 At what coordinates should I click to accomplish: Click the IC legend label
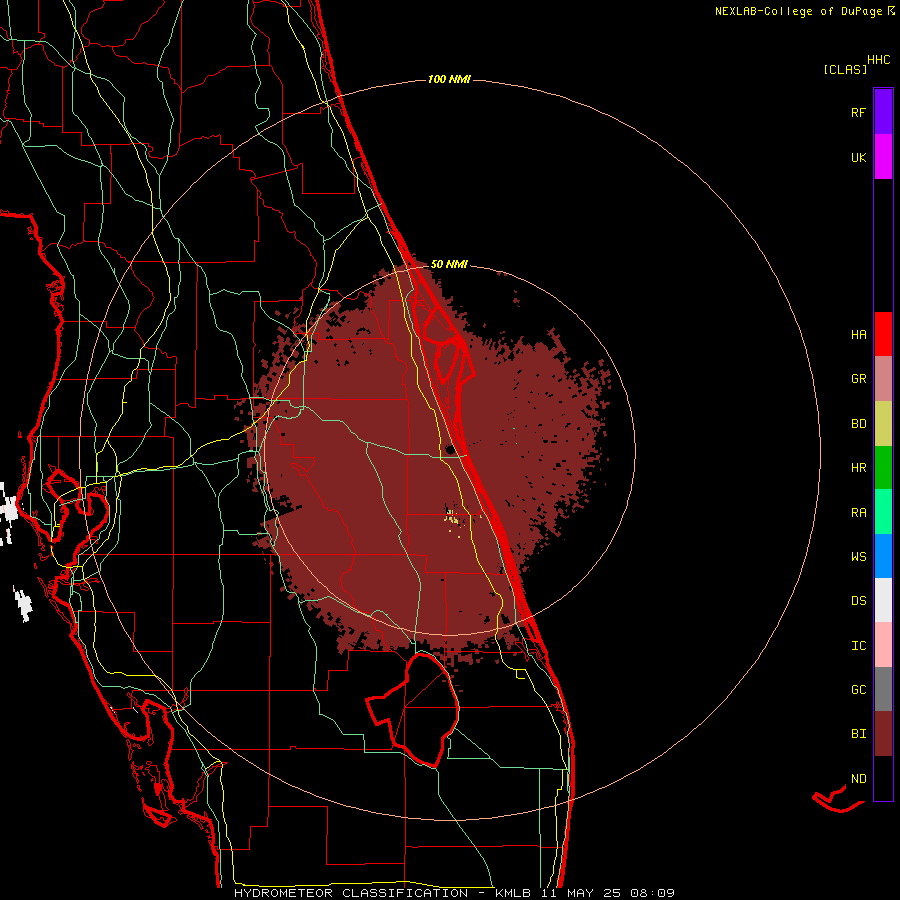tap(858, 646)
